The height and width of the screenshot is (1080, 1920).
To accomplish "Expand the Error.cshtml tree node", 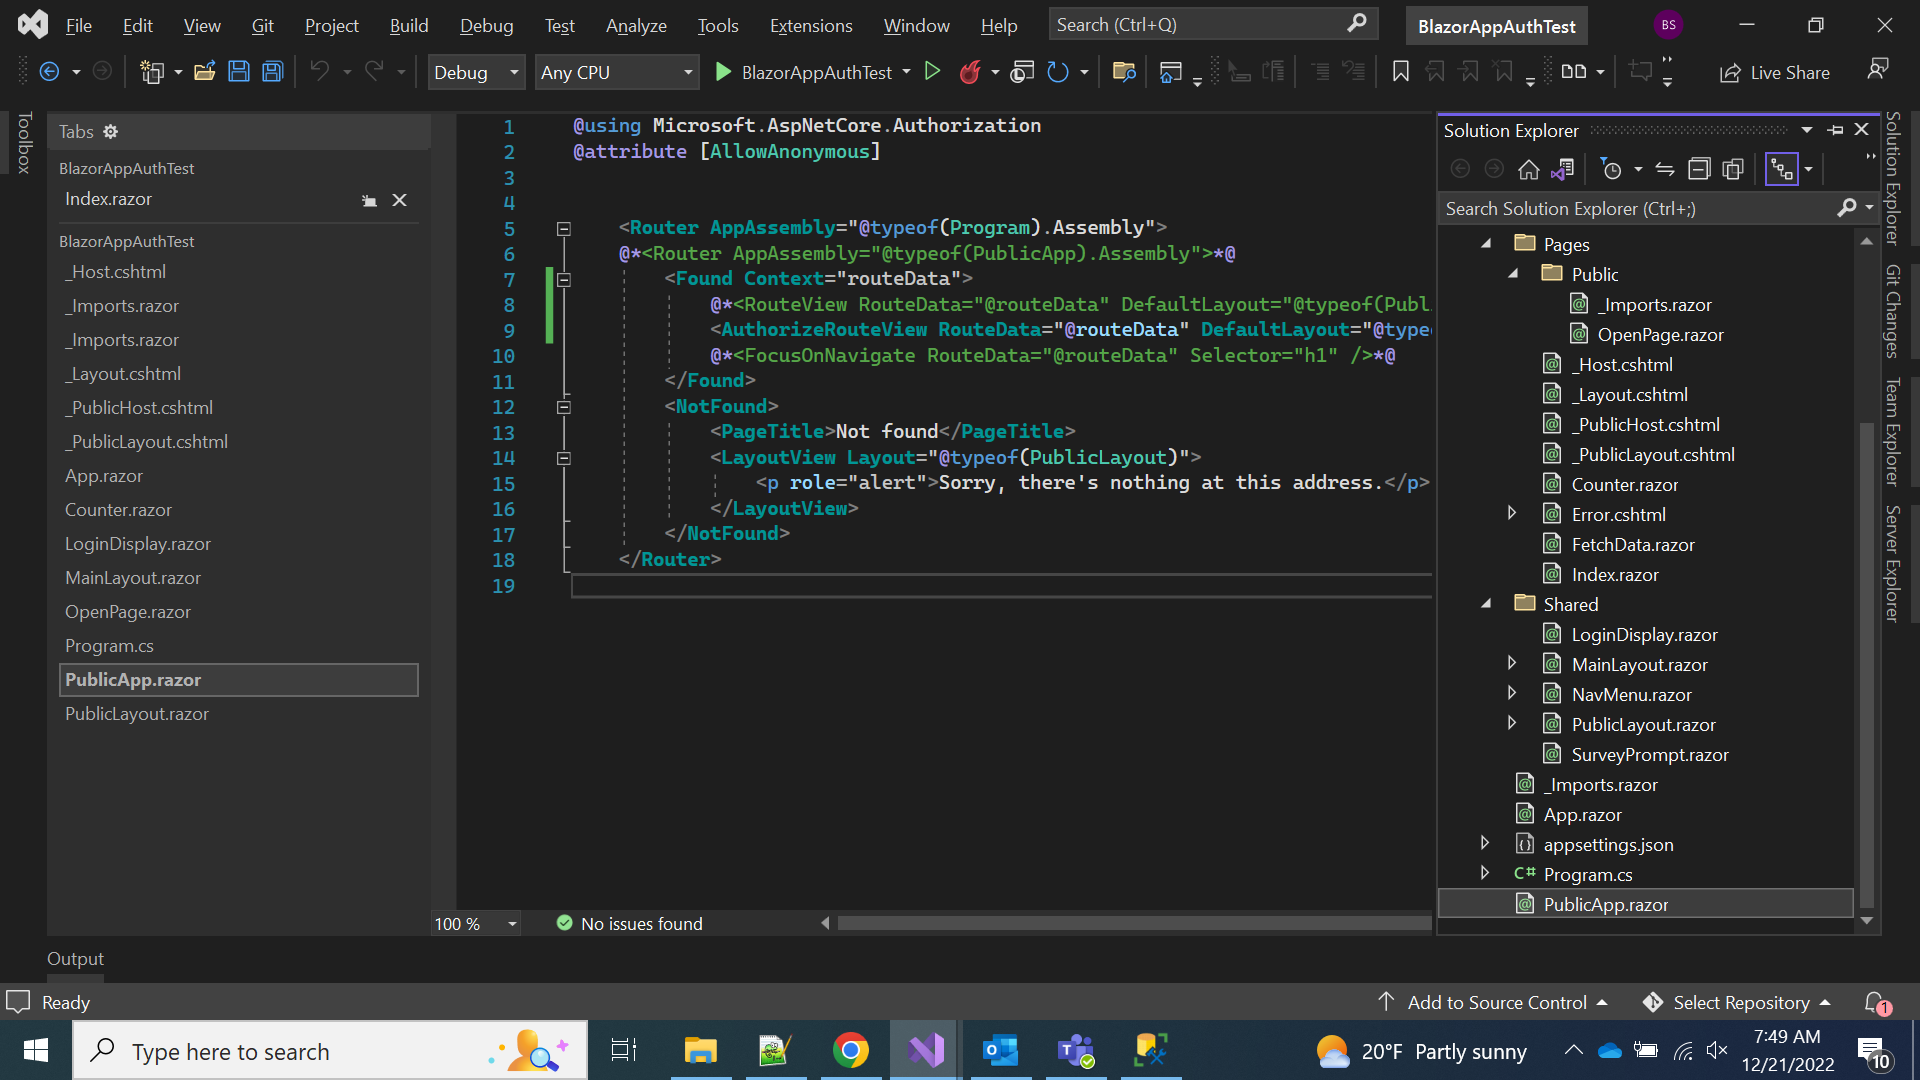I will (1512, 512).
